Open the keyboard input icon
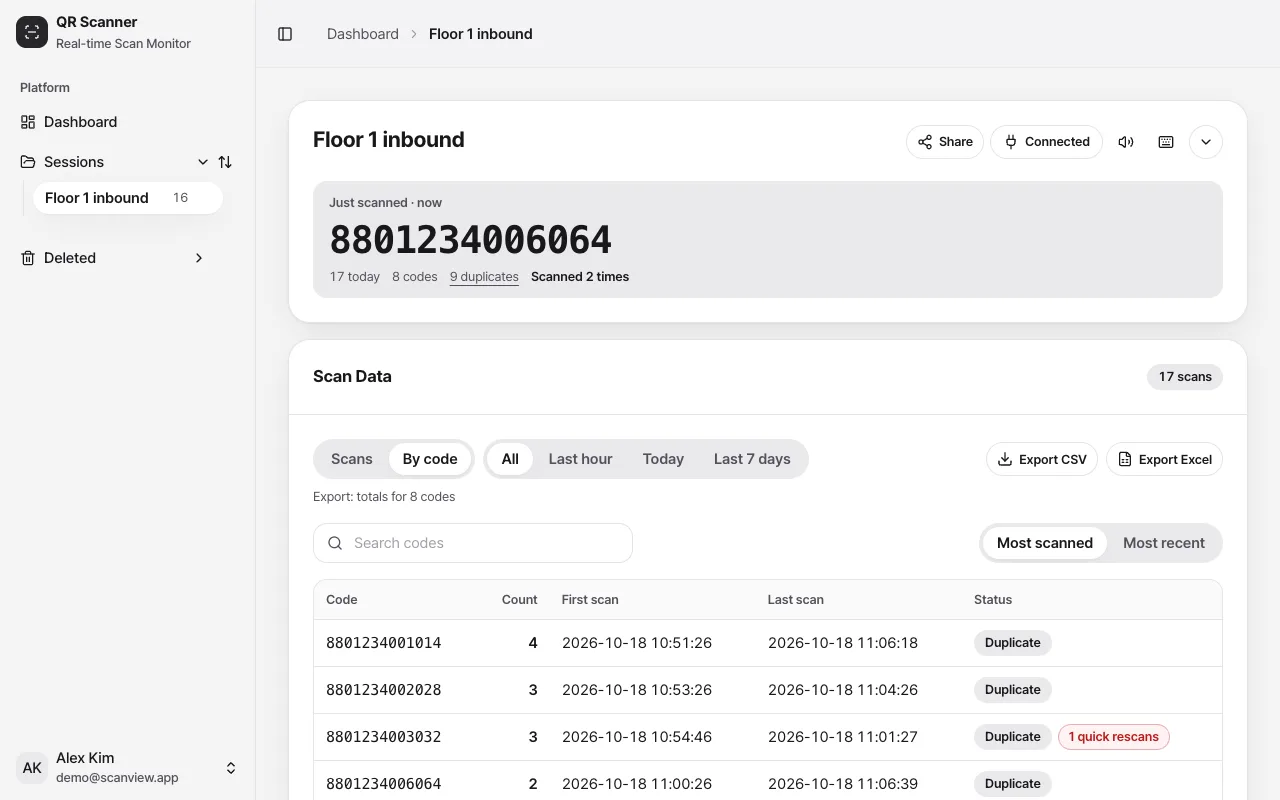 (1166, 142)
